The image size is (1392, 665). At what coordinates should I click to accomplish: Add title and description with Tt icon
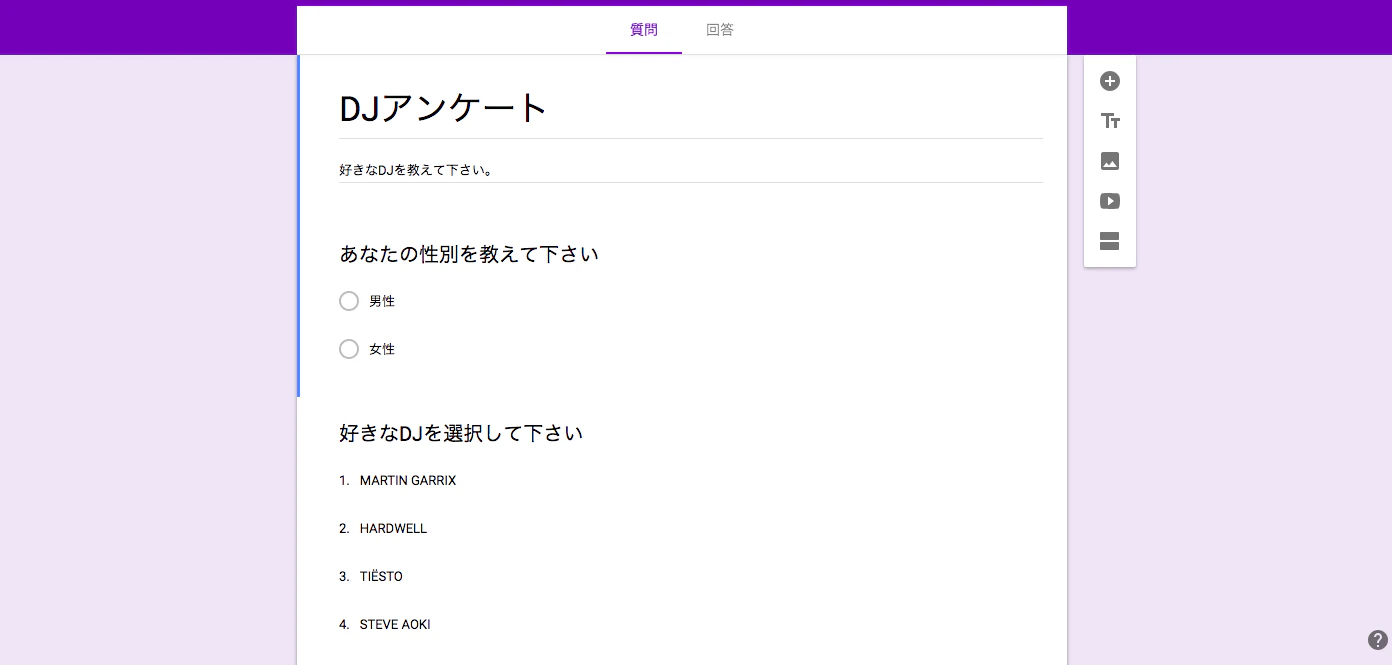pos(1110,121)
